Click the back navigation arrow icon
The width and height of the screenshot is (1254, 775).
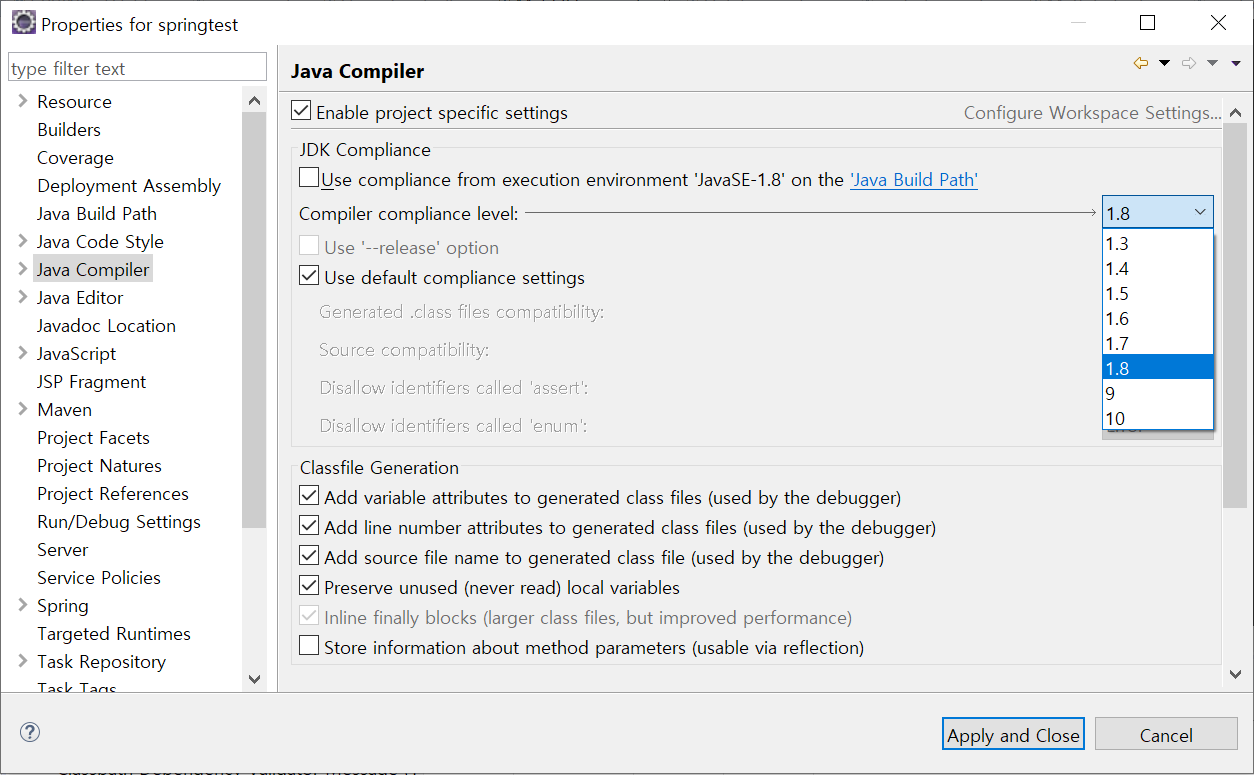(x=1140, y=63)
